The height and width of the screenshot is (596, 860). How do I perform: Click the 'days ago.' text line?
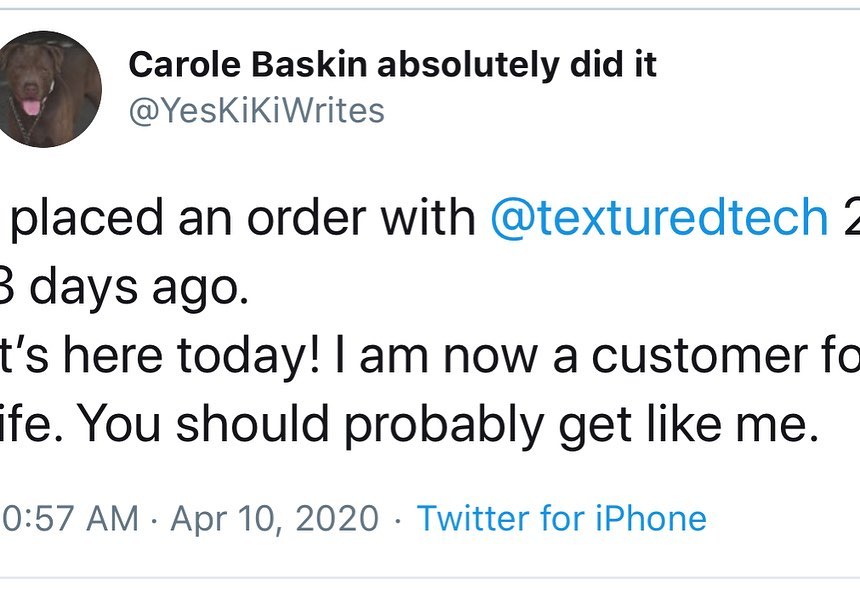pyautogui.click(x=135, y=288)
